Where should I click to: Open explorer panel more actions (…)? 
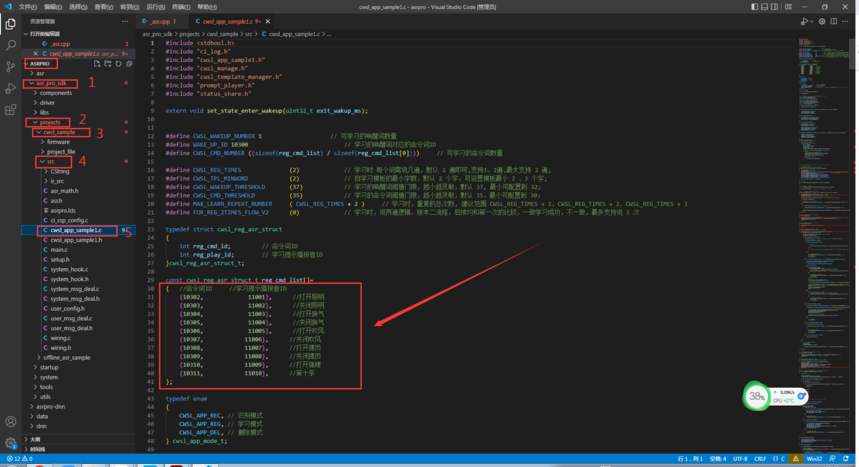pyautogui.click(x=125, y=21)
